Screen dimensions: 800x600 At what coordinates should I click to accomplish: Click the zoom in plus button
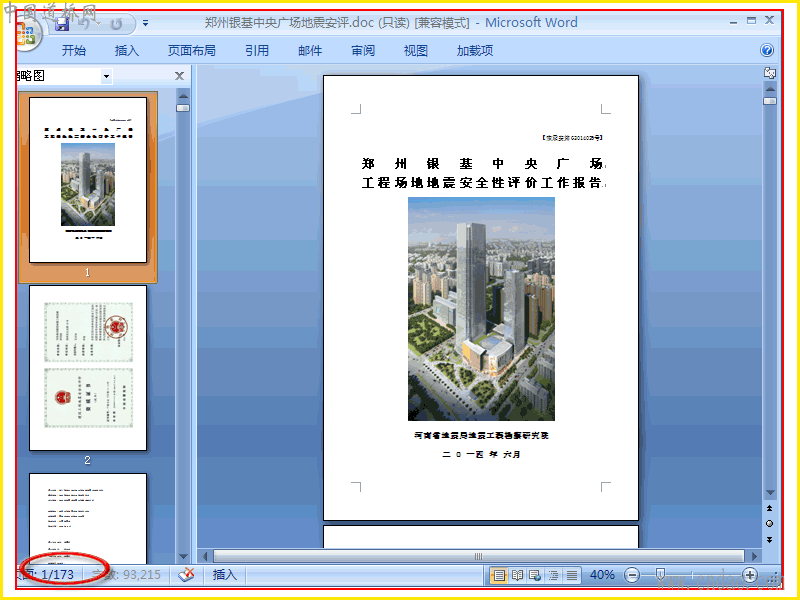tap(749, 576)
